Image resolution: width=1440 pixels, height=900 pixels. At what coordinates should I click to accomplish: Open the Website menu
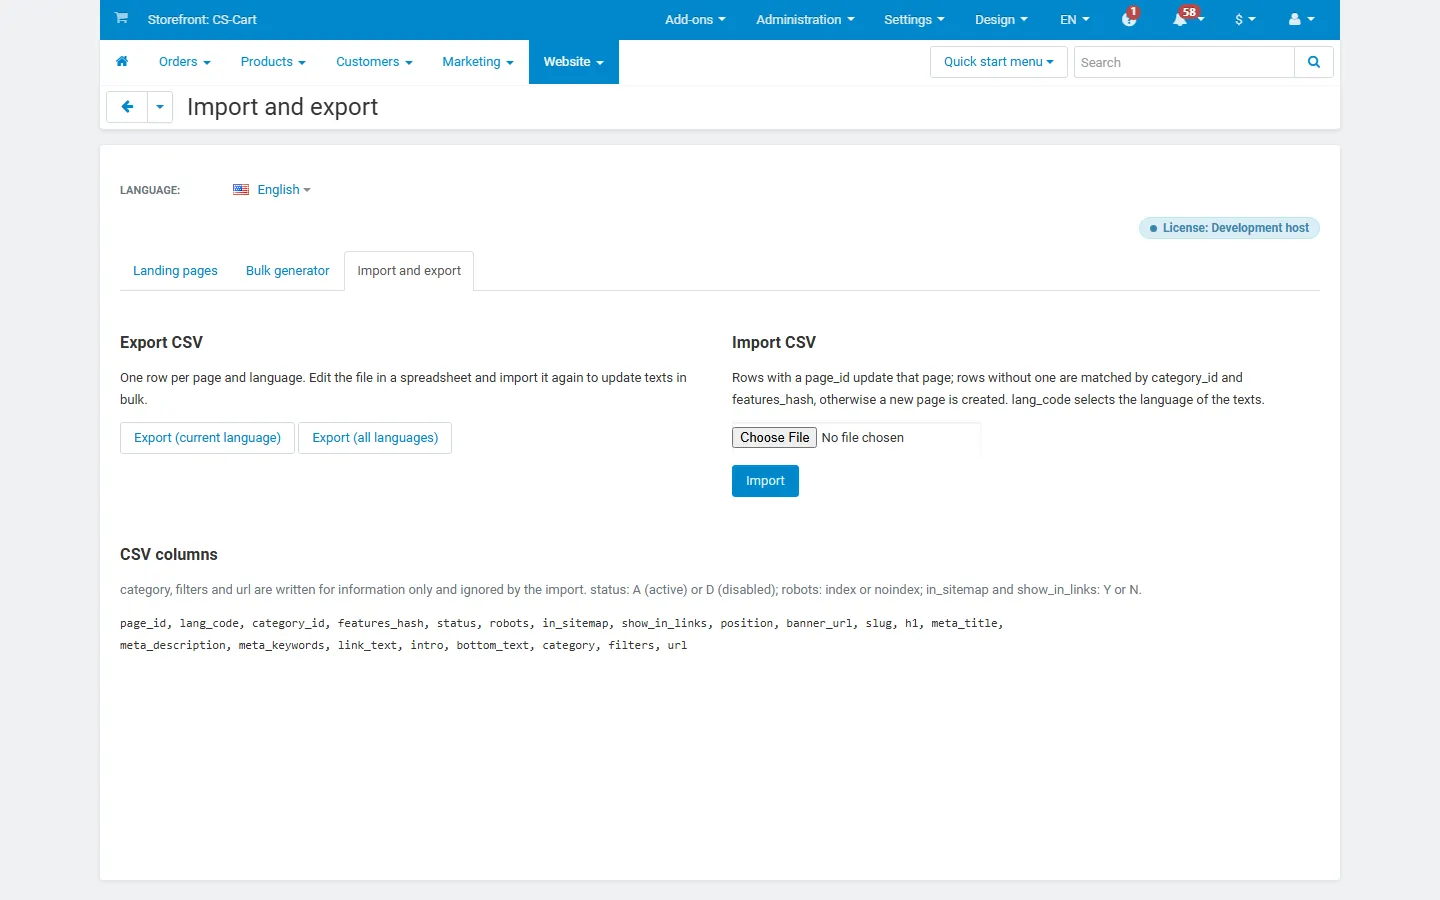(574, 62)
